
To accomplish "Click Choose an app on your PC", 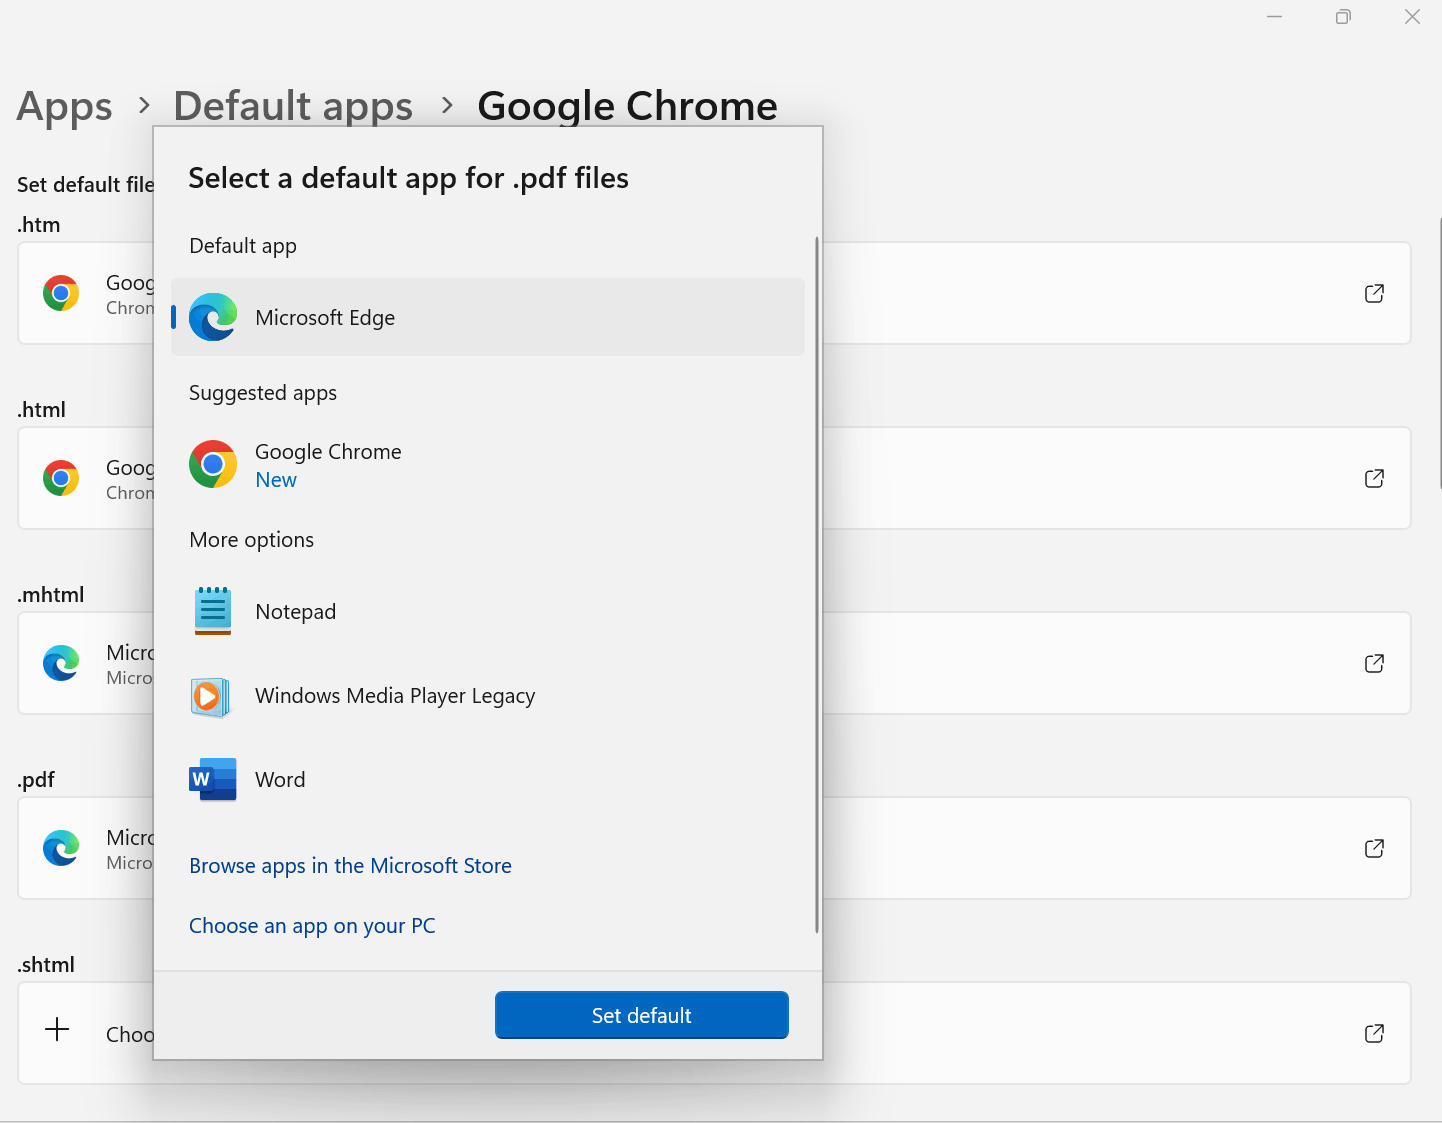I will tap(312, 926).
